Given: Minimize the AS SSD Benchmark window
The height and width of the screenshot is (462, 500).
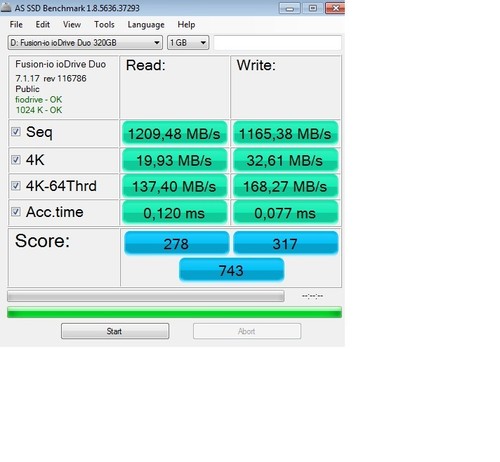Looking at the screenshot, I should 290,8.
